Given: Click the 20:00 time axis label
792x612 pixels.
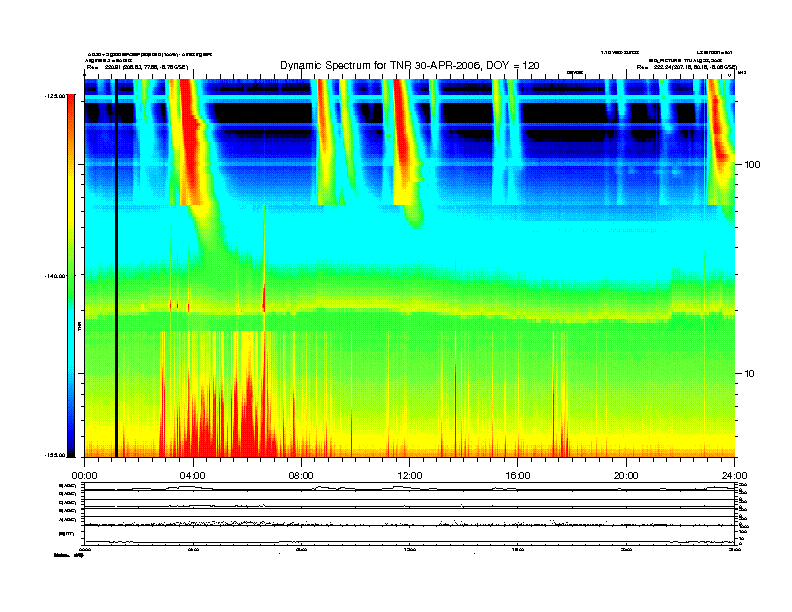Looking at the screenshot, I should tap(626, 476).
